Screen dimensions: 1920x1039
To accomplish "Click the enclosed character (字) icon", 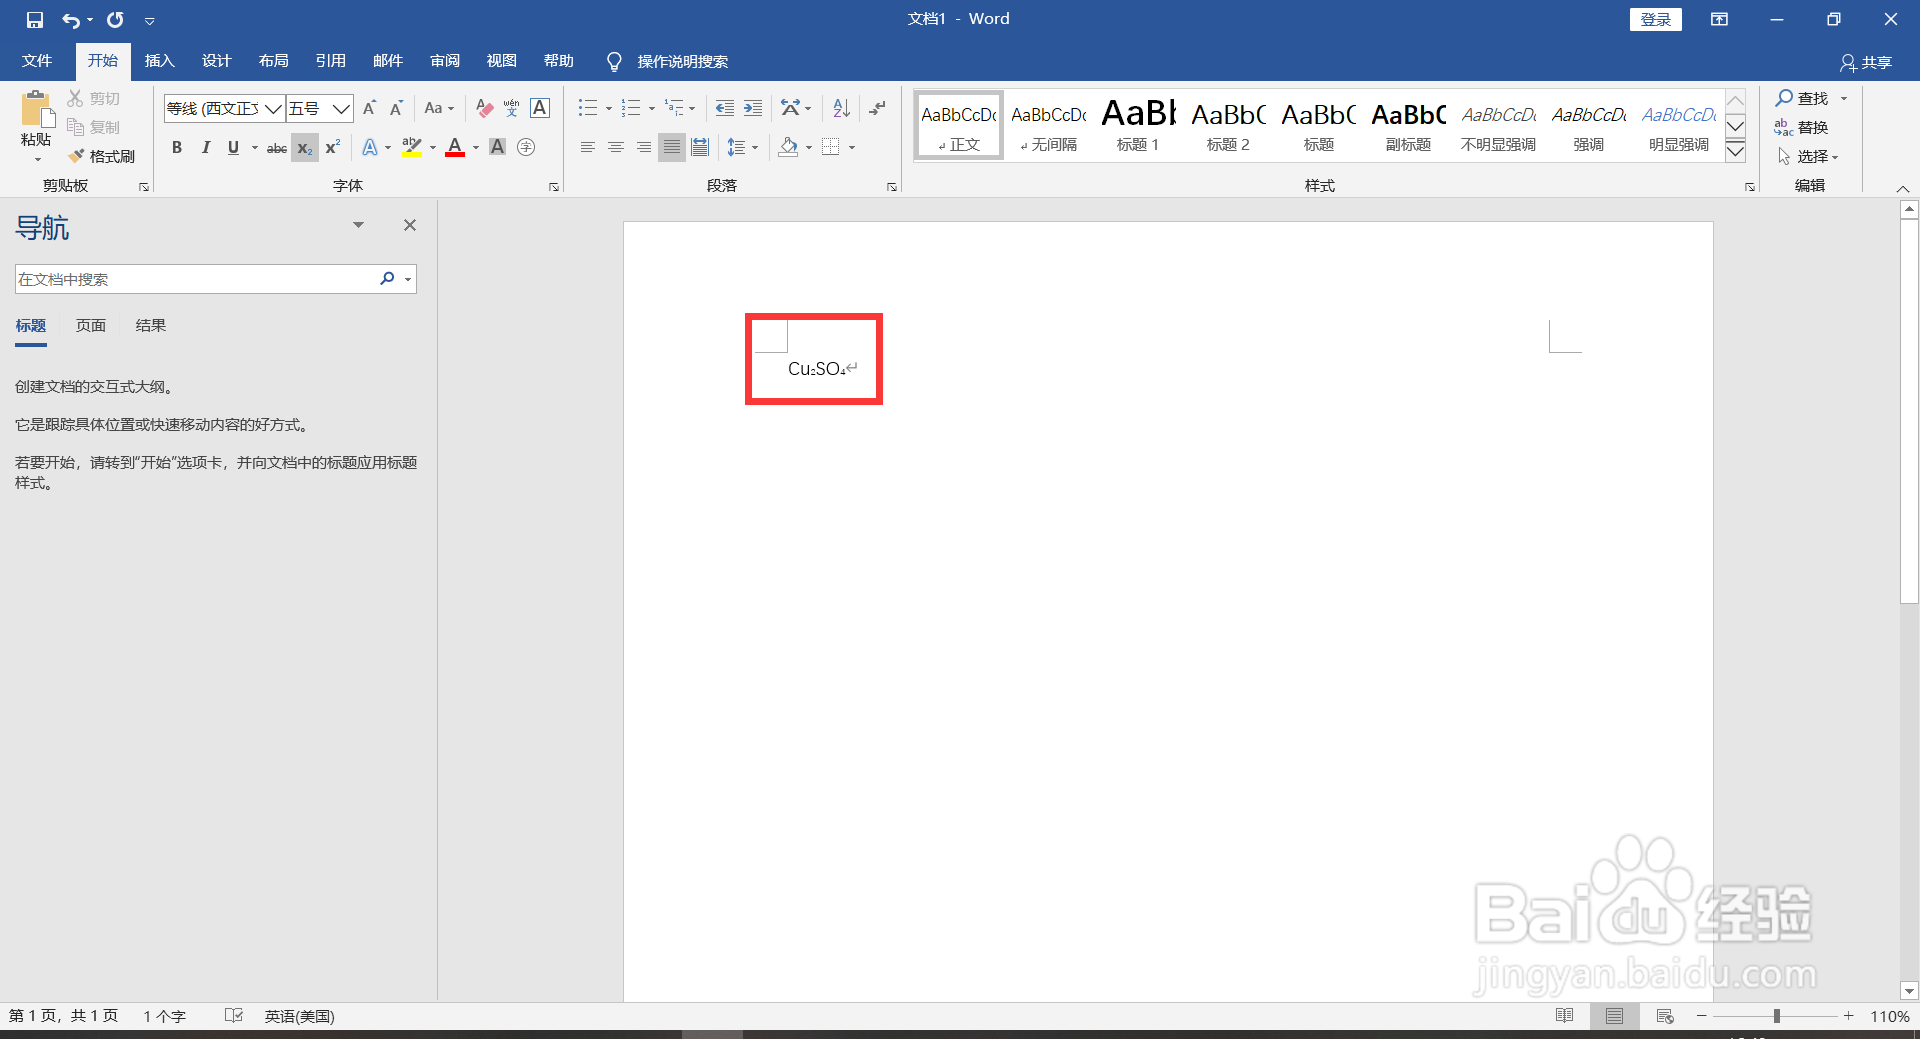I will tap(526, 147).
